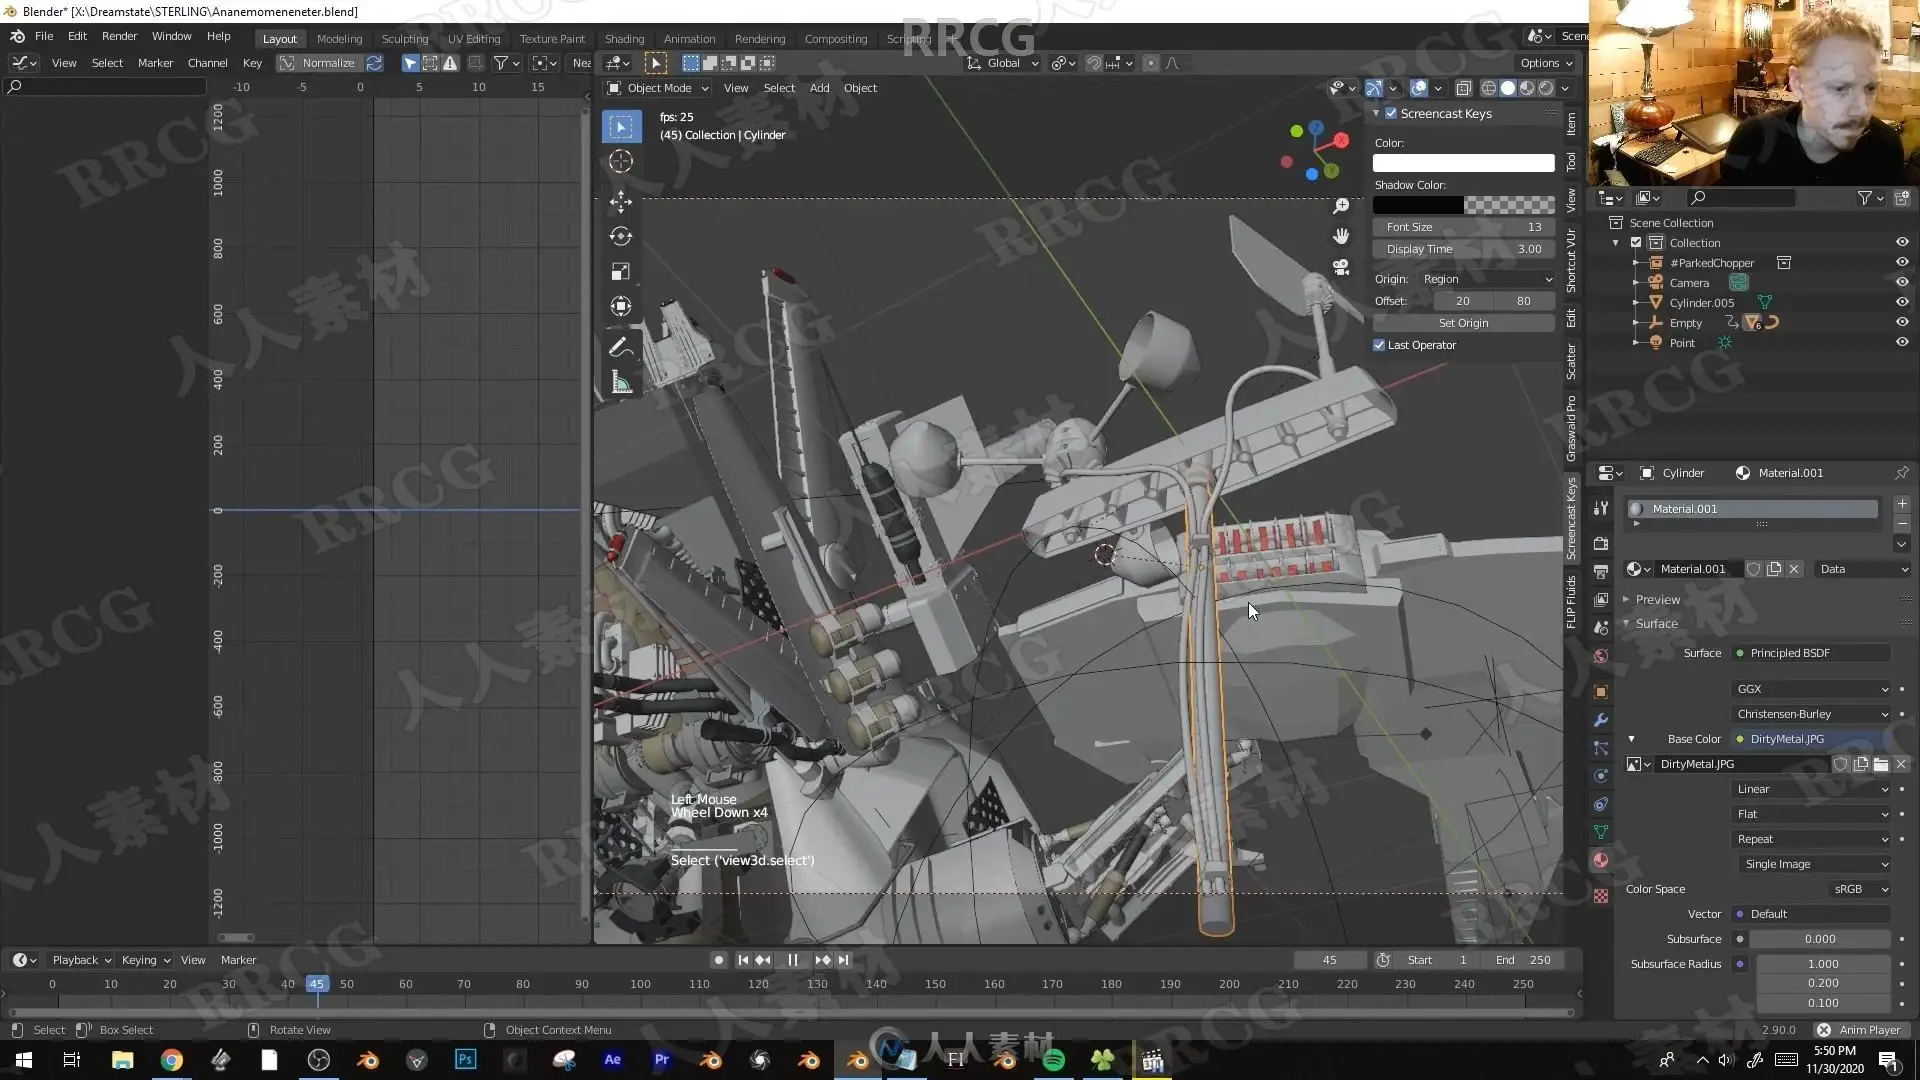
Task: Open the Render menu
Action: pyautogui.click(x=119, y=36)
